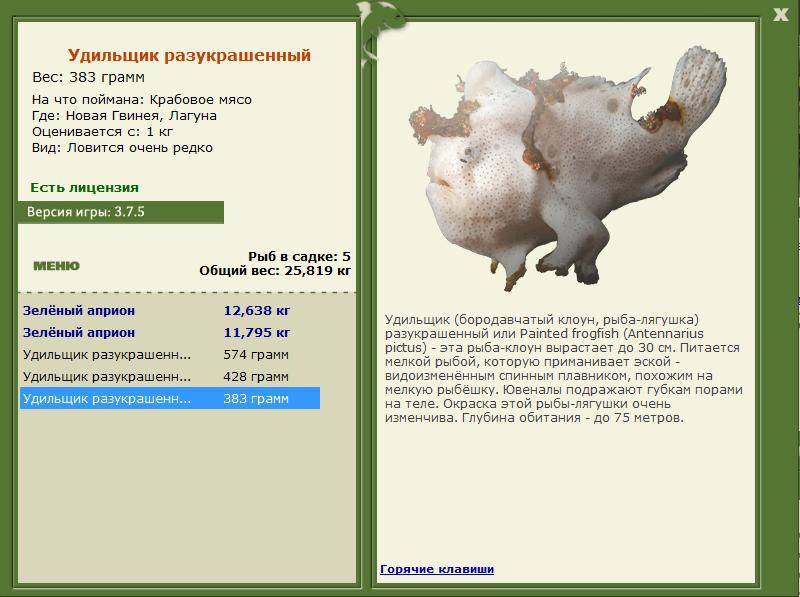Select Зелёный априон weighing 11,795 кг
Screen dimensions: 800x597
pyautogui.click(x=170, y=332)
